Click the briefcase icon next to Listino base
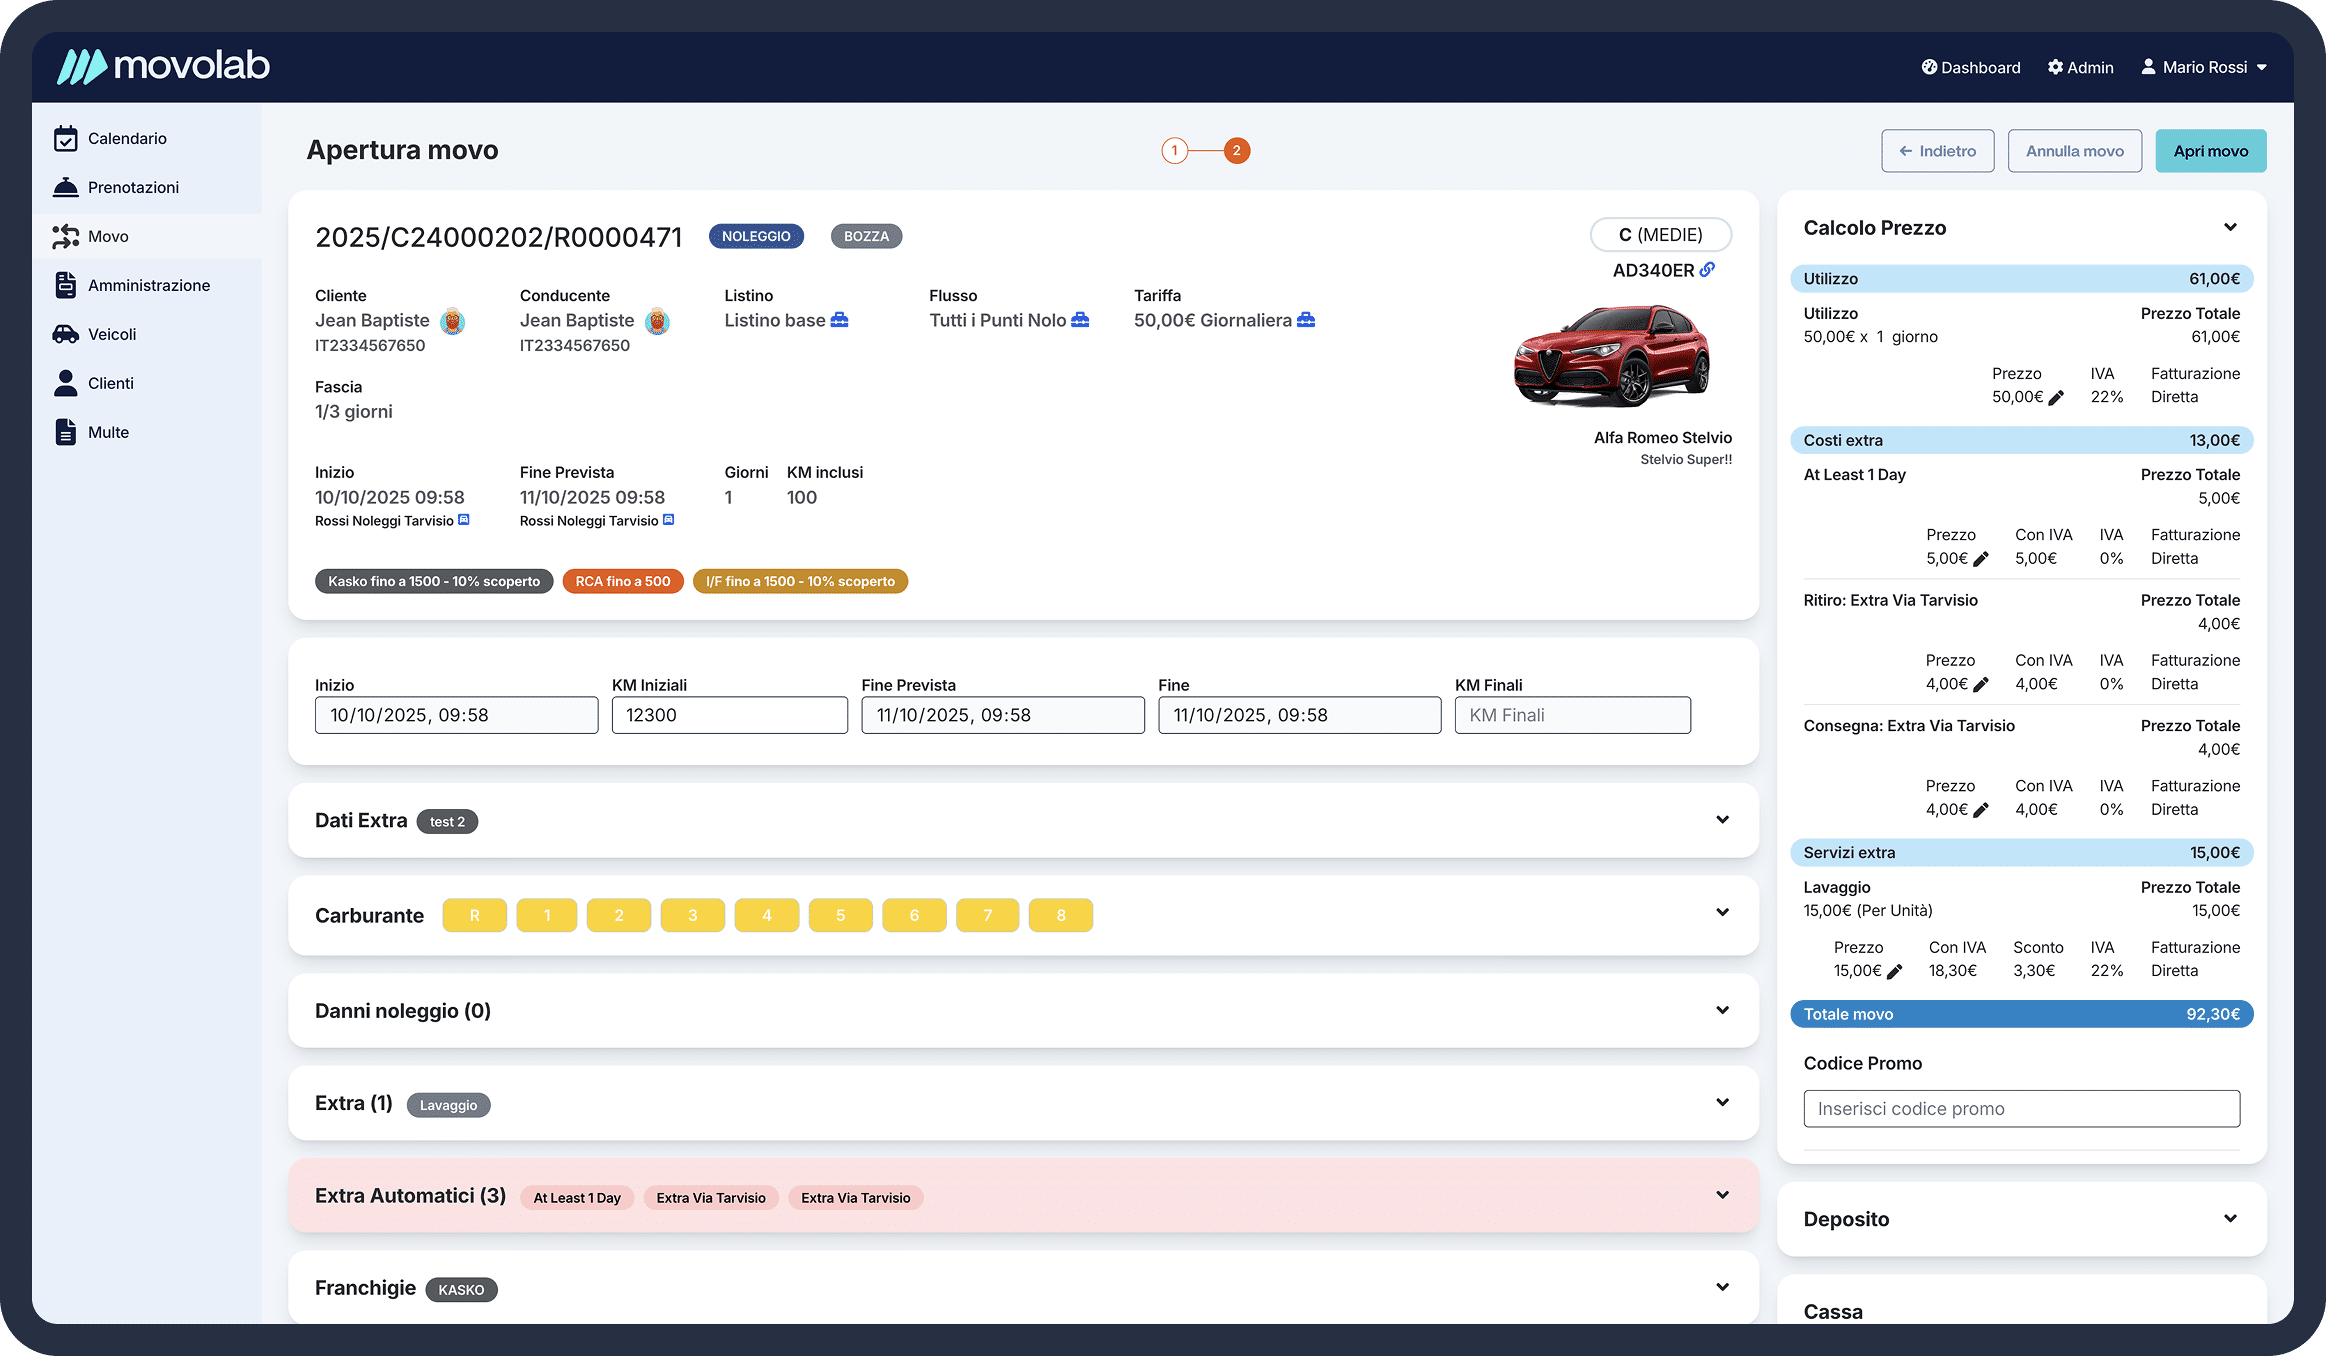Screen dimensions: 2326x1356 click(x=840, y=320)
